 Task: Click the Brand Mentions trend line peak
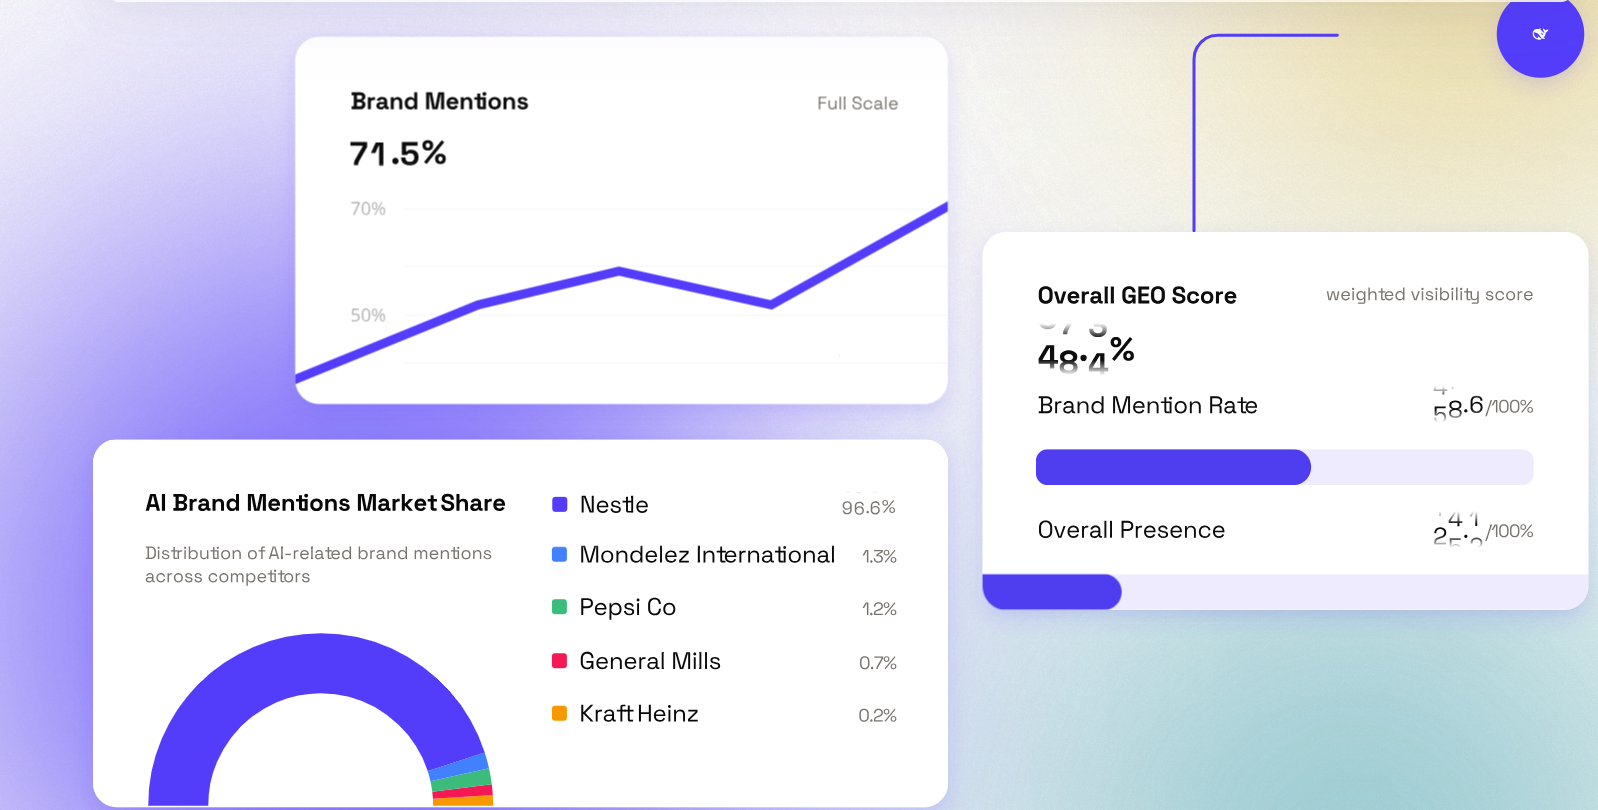(619, 270)
